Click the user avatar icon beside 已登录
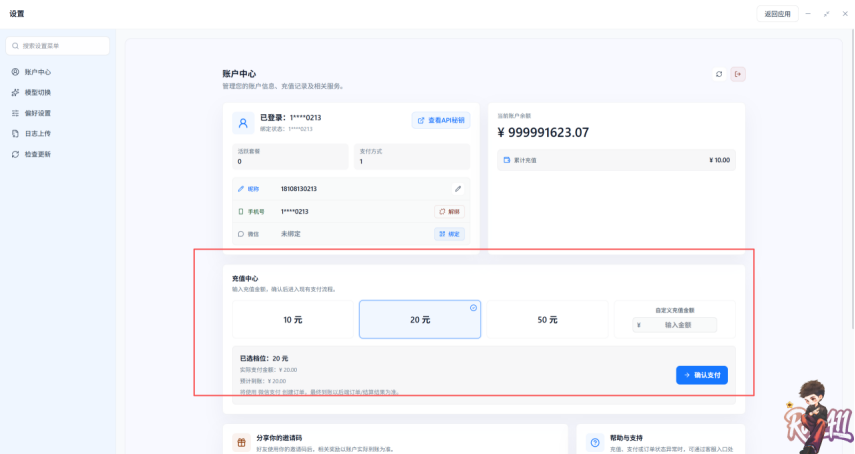 (x=243, y=123)
